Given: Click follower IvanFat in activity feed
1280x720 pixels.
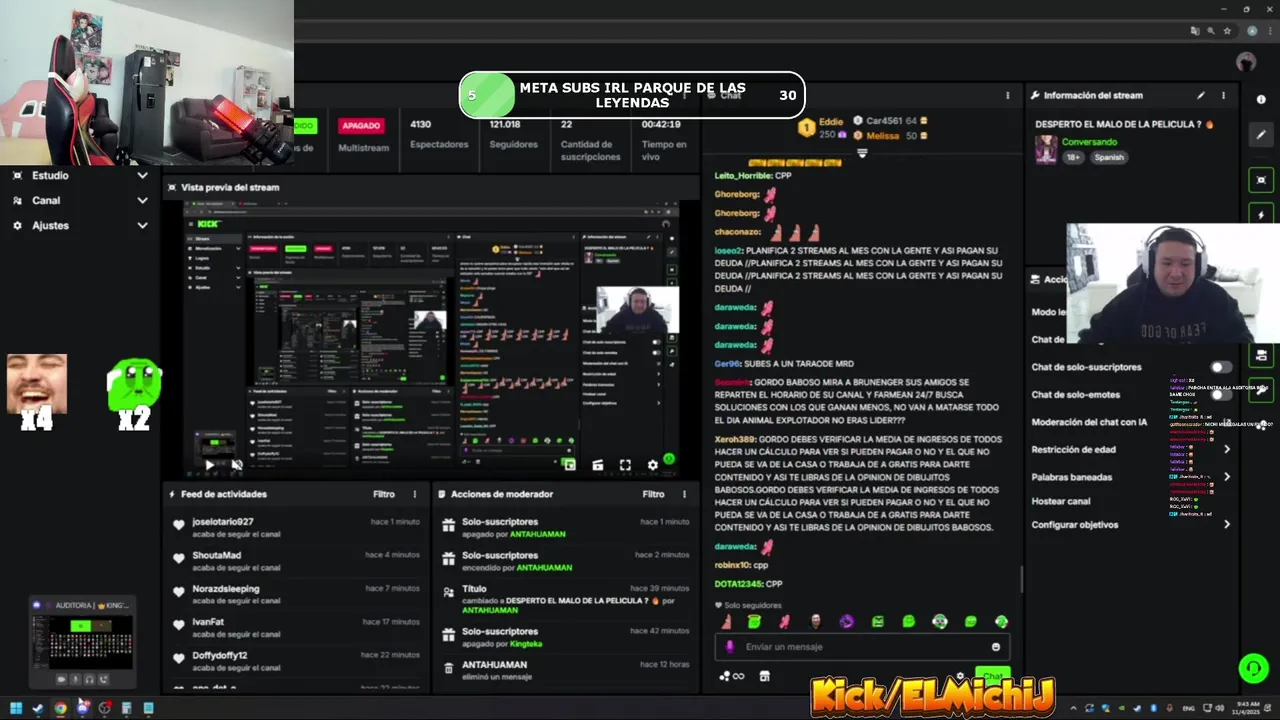Looking at the screenshot, I should 208,622.
